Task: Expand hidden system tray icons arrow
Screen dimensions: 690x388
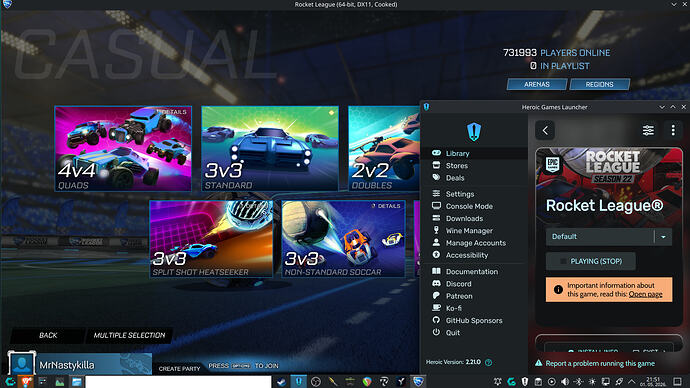Action: point(631,381)
